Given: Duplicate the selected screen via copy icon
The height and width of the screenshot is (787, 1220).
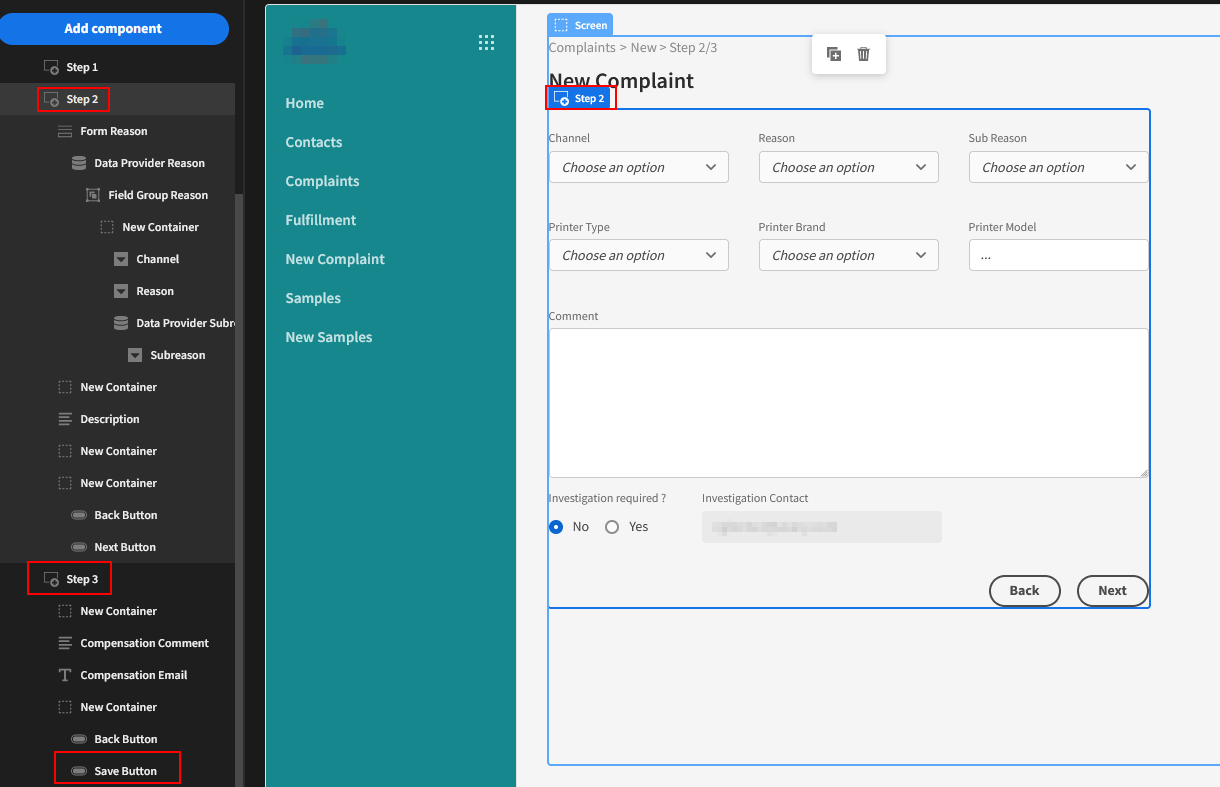Looking at the screenshot, I should (834, 54).
